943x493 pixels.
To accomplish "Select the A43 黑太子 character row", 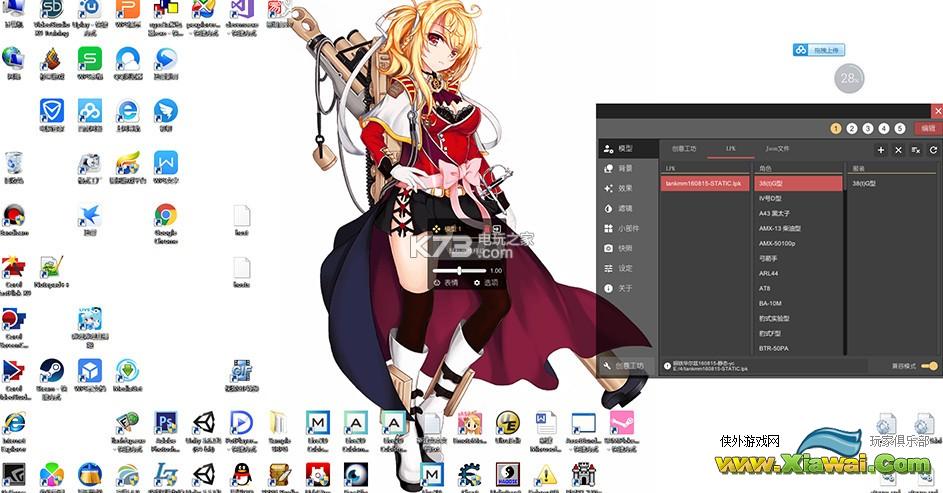I will tap(798, 213).
